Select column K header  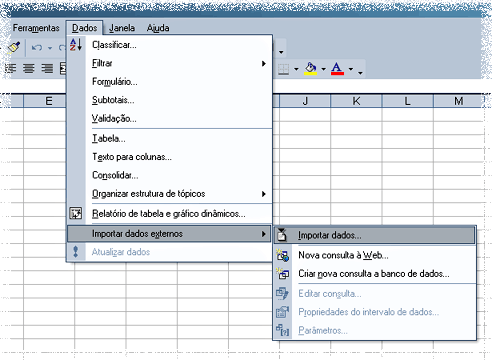point(356,101)
